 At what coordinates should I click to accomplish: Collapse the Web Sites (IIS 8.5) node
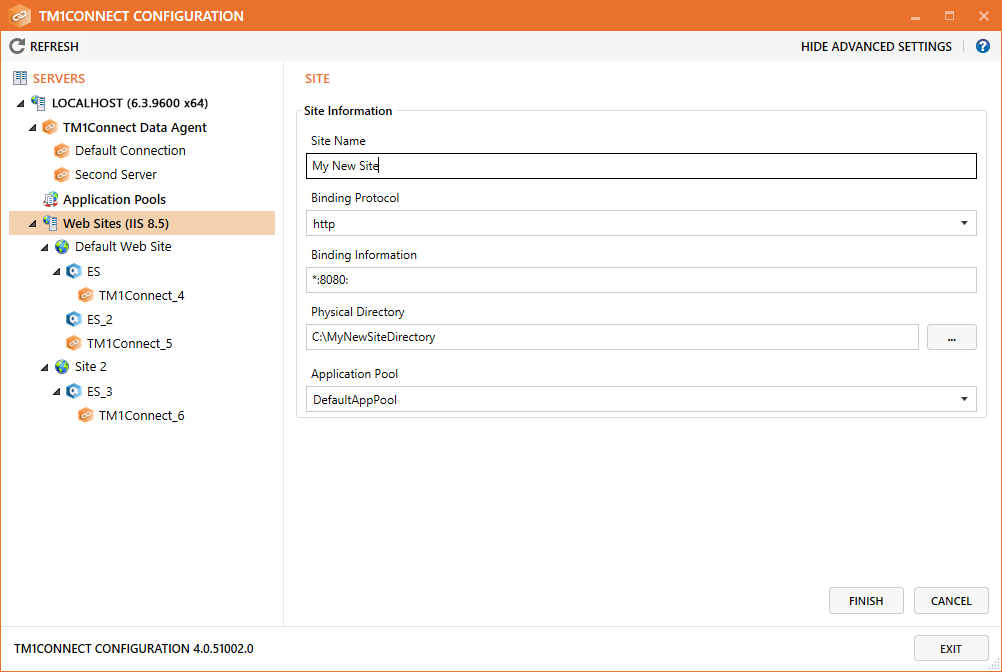(x=33, y=224)
